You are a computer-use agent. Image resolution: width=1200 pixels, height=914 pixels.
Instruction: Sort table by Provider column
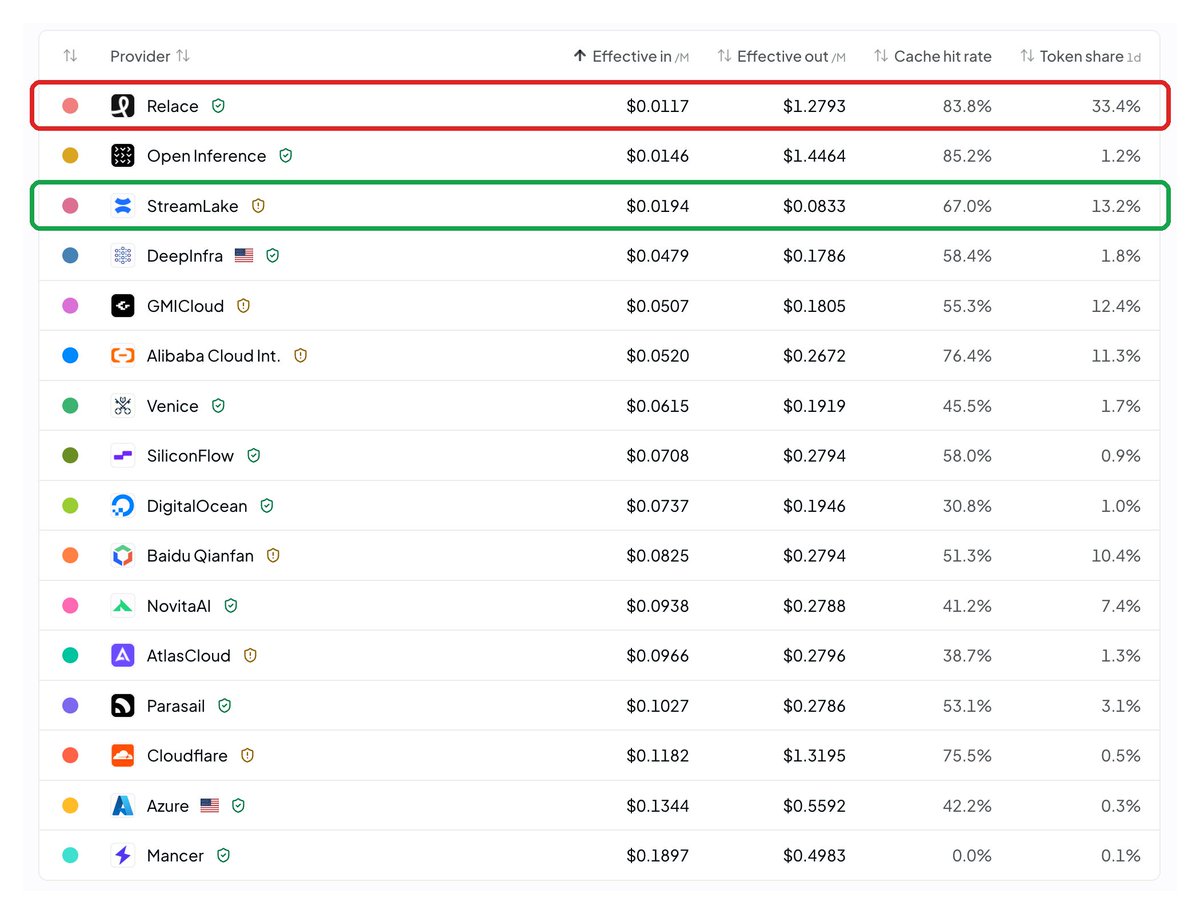click(x=150, y=56)
